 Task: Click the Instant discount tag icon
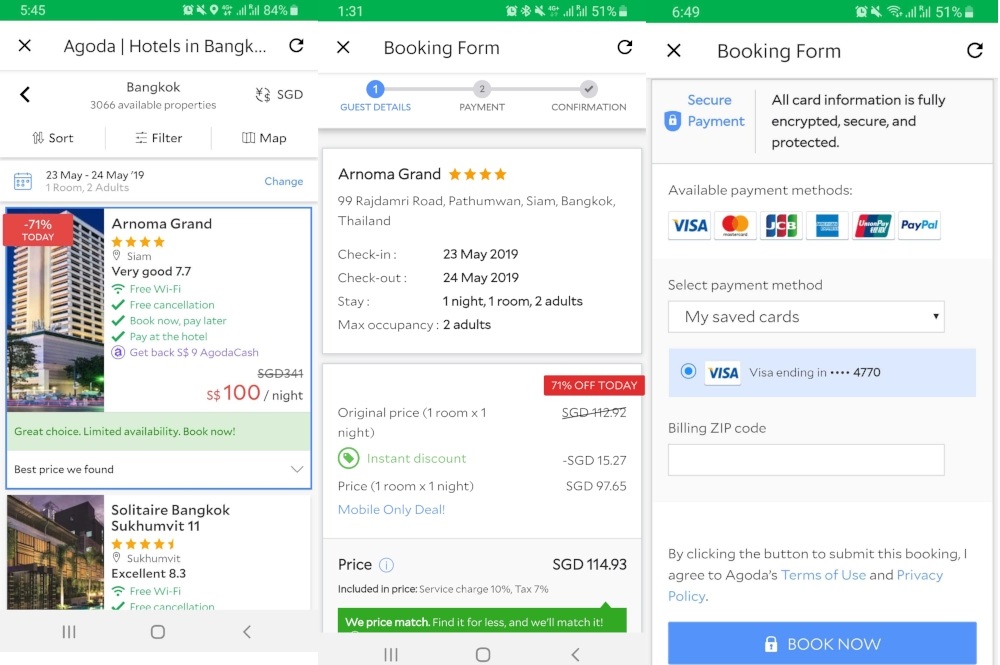348,458
